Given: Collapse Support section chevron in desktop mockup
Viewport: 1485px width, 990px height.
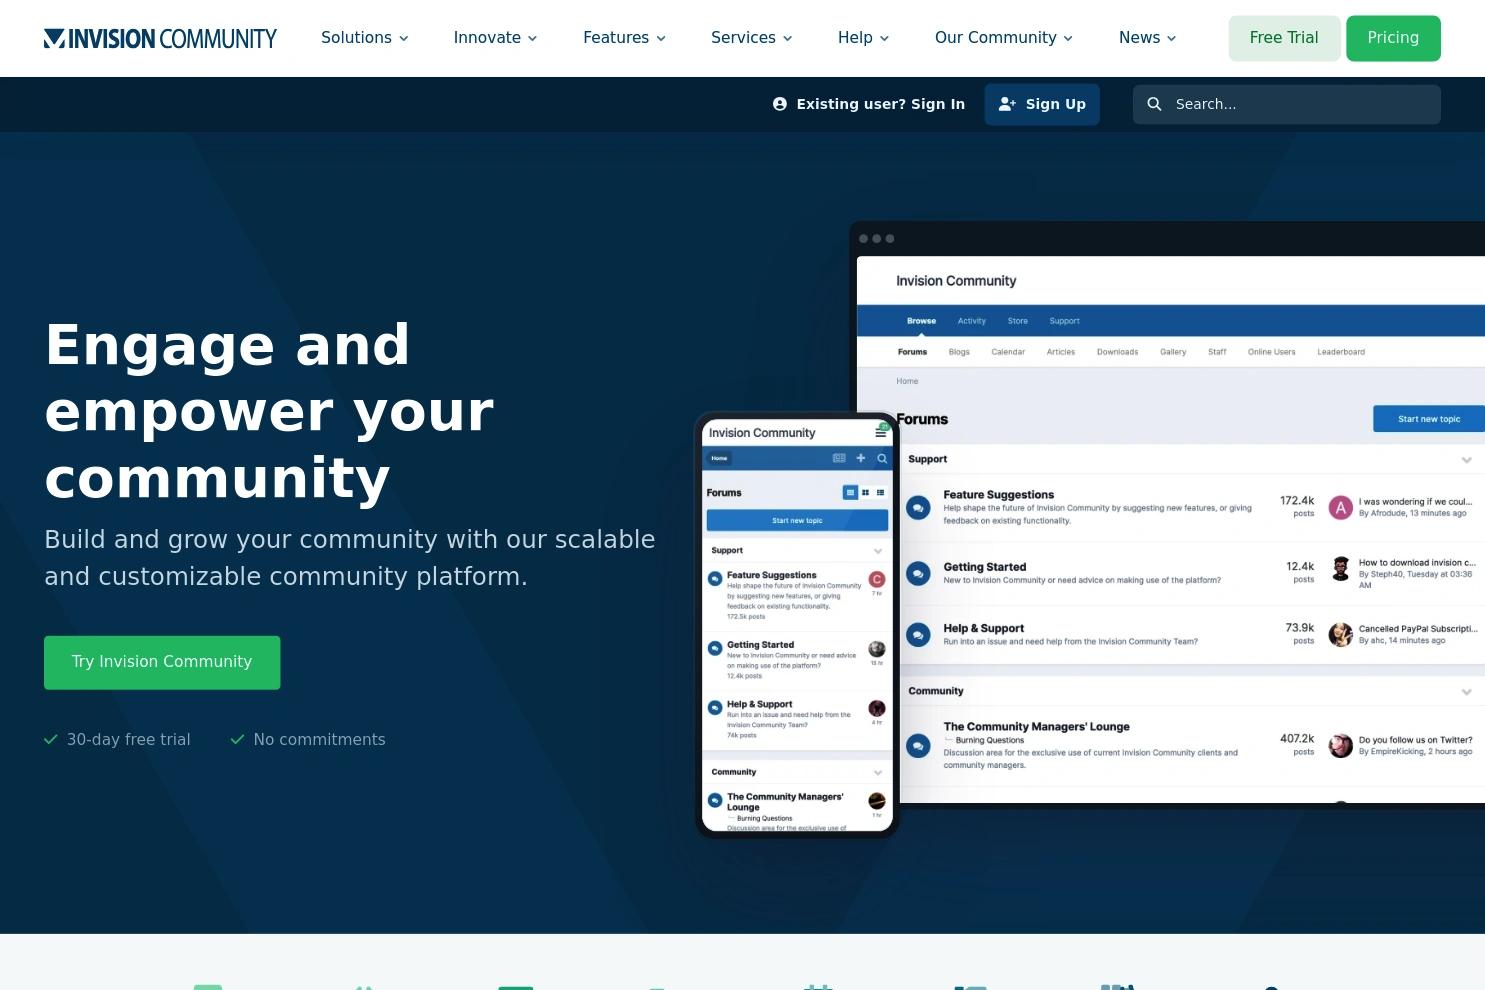Looking at the screenshot, I should pos(1466,460).
